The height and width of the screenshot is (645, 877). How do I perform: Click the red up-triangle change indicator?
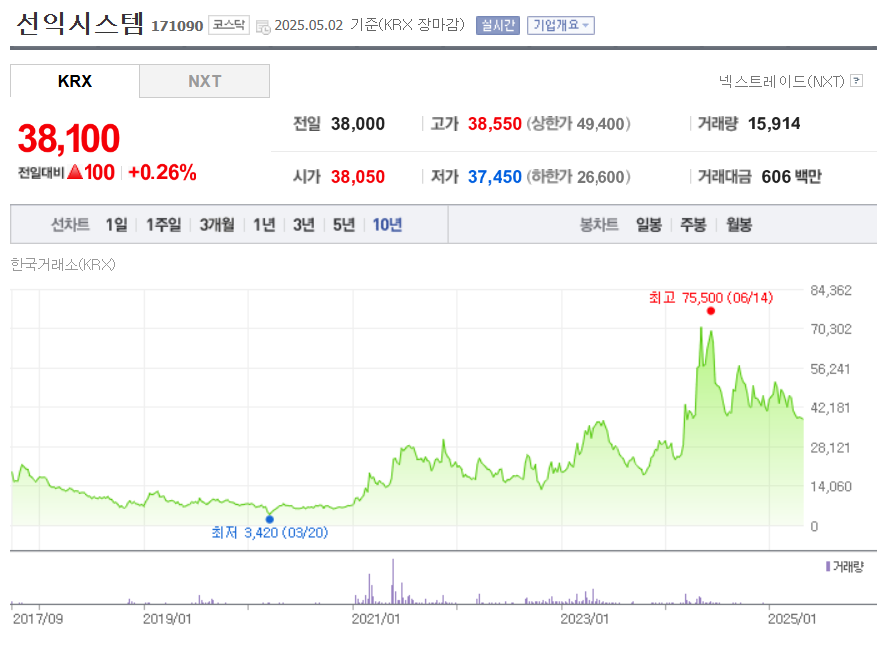pos(75,172)
